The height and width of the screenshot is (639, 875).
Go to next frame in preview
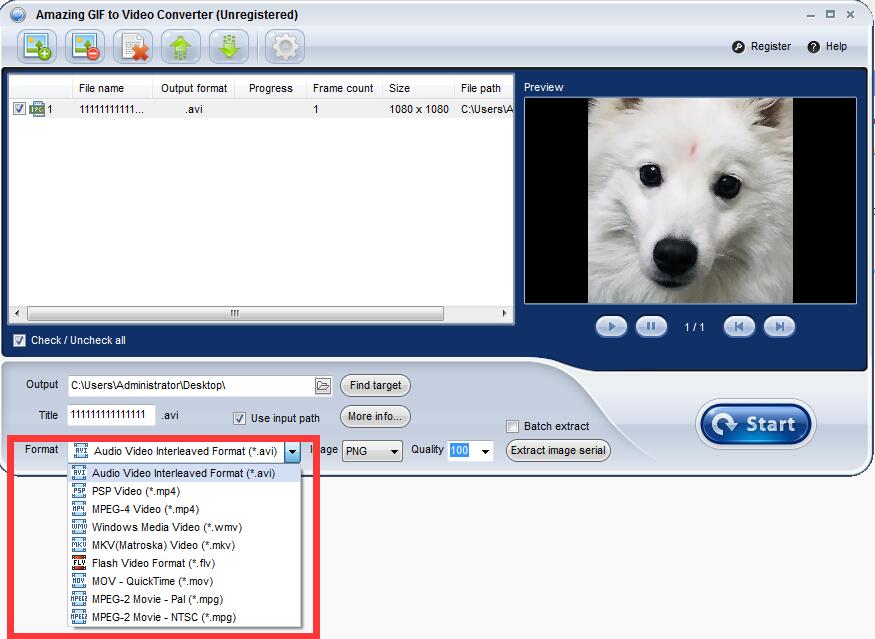coord(779,326)
